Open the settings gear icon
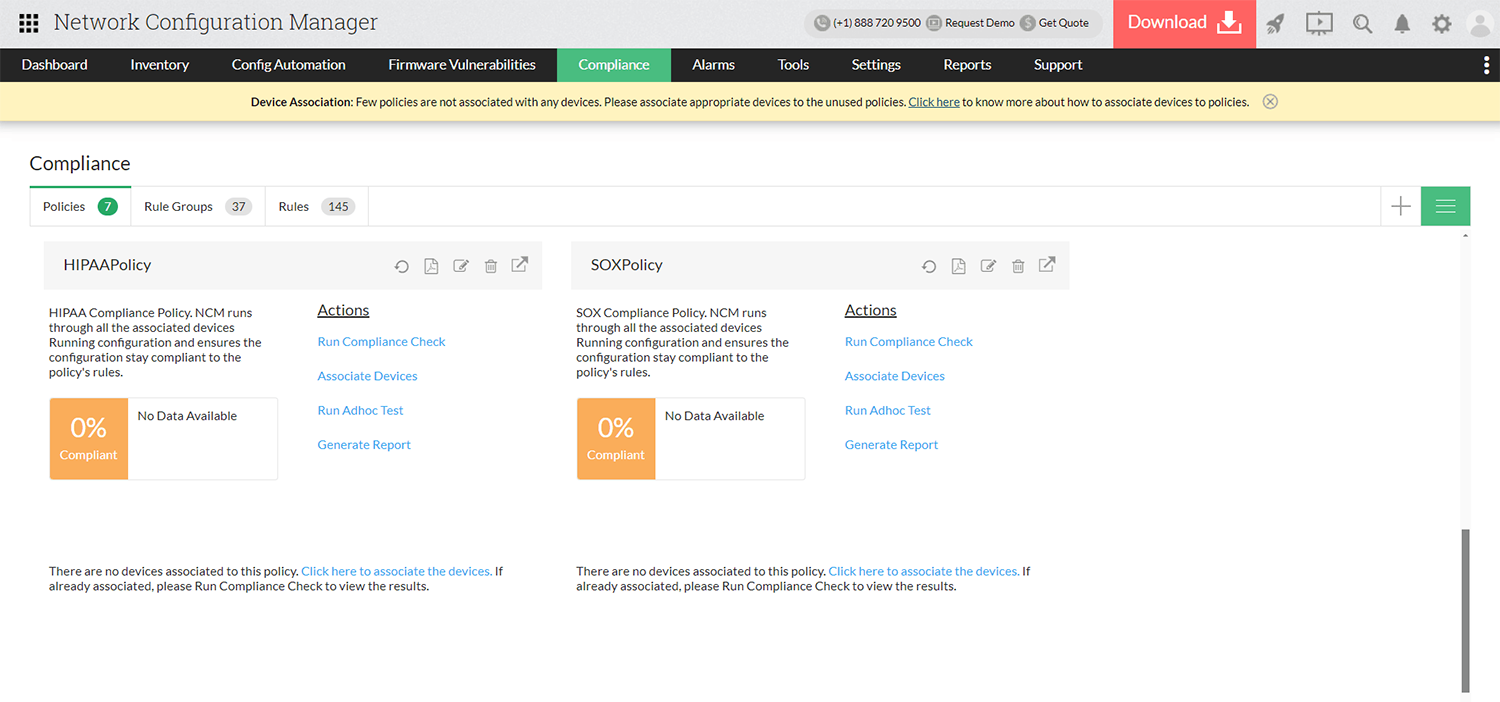1500x702 pixels. coord(1441,24)
